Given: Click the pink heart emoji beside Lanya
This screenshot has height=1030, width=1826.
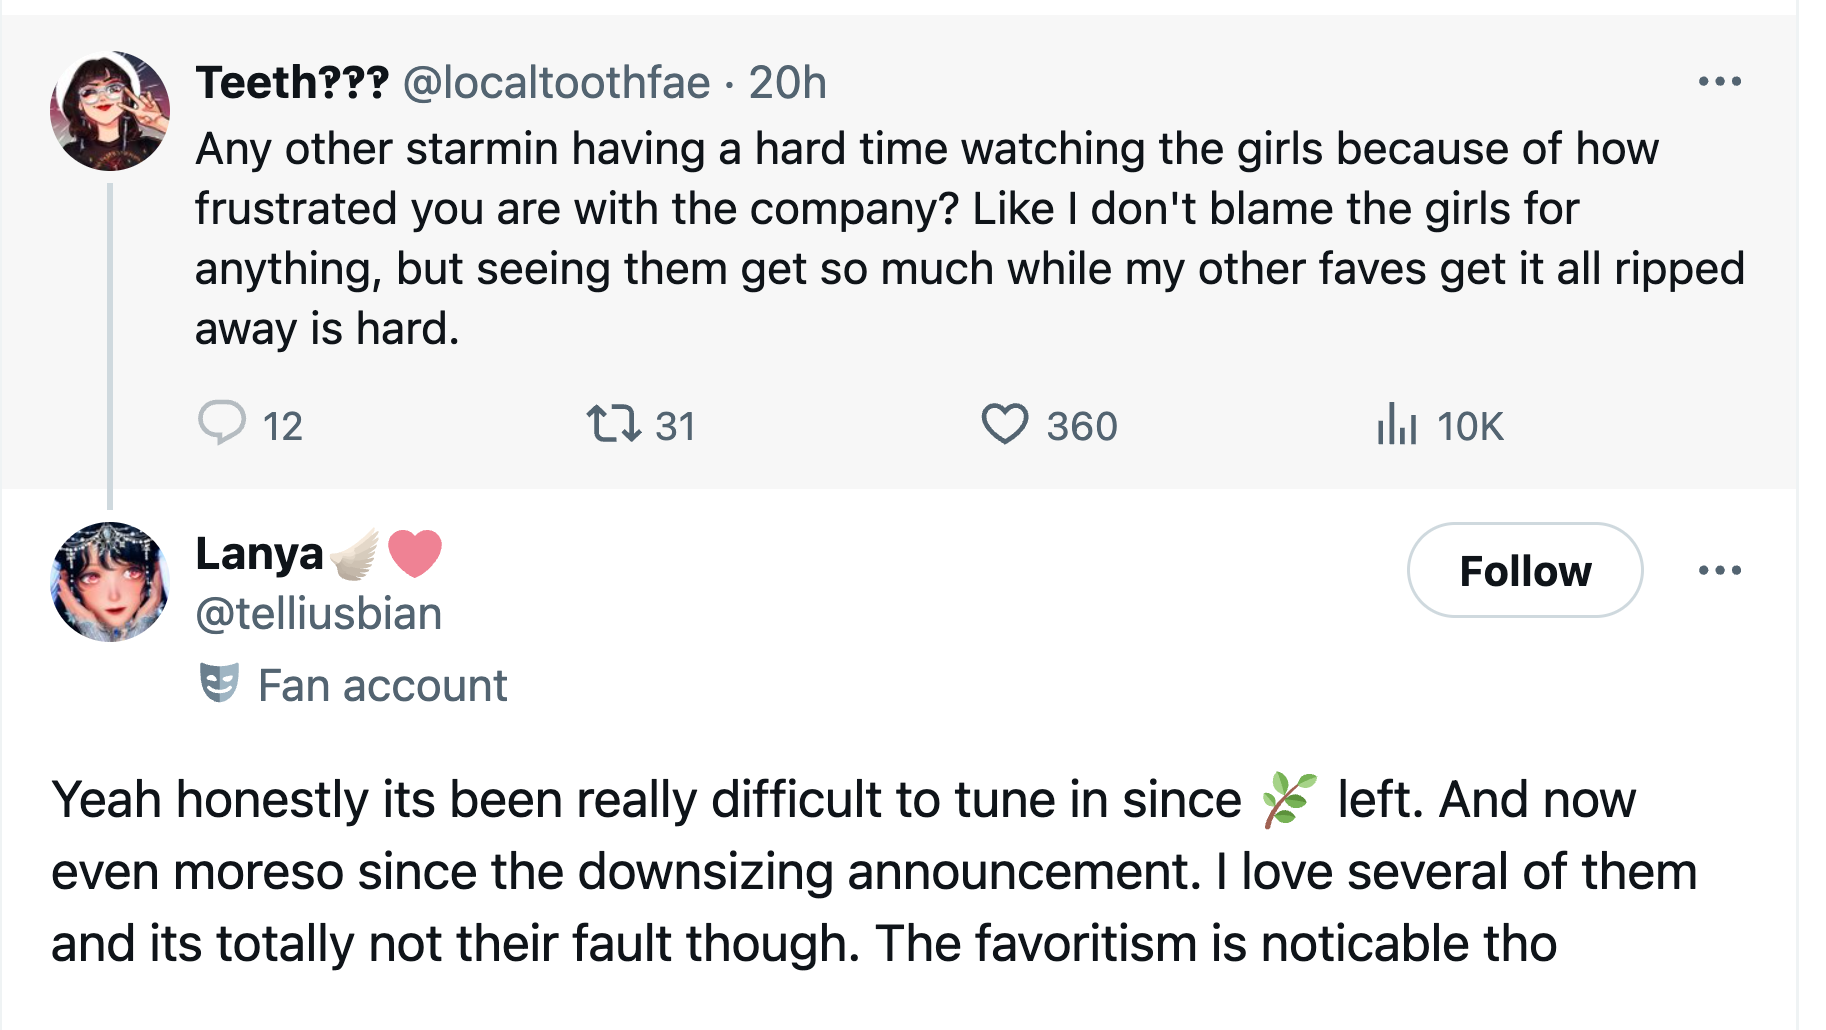Looking at the screenshot, I should 415,553.
